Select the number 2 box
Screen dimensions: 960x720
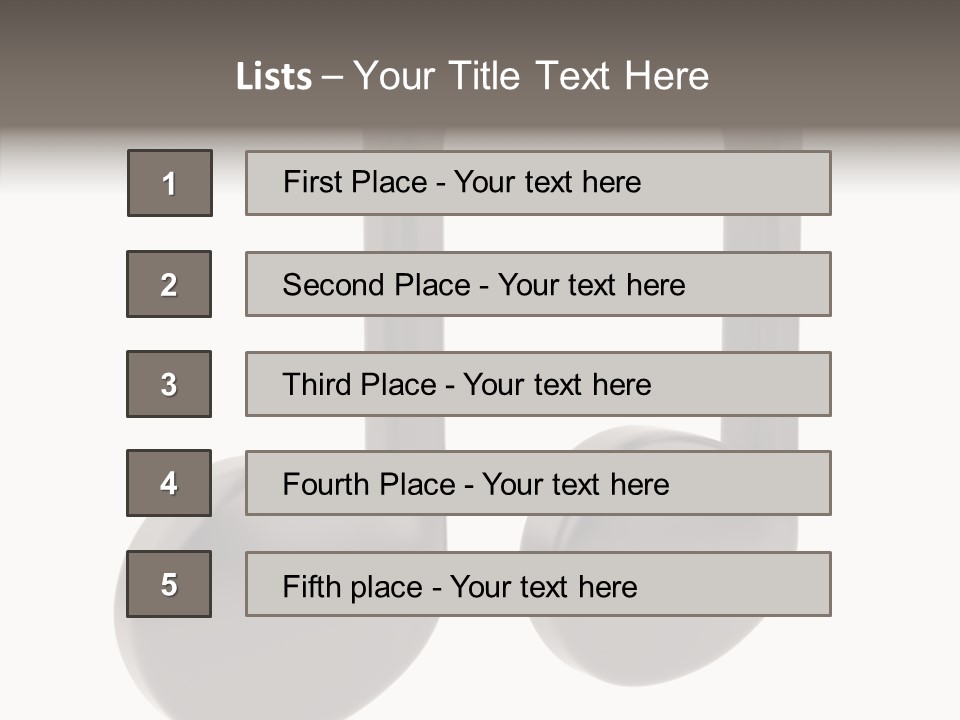pos(169,284)
